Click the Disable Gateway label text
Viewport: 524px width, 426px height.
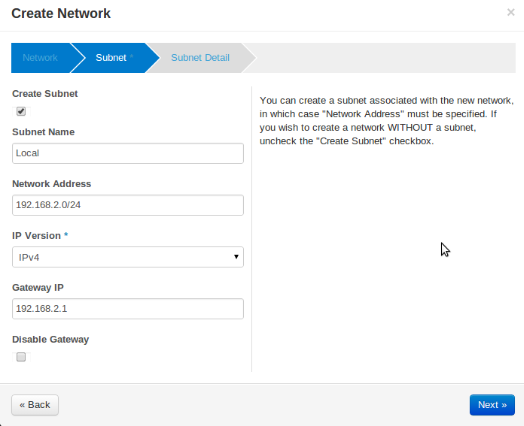(x=50, y=339)
